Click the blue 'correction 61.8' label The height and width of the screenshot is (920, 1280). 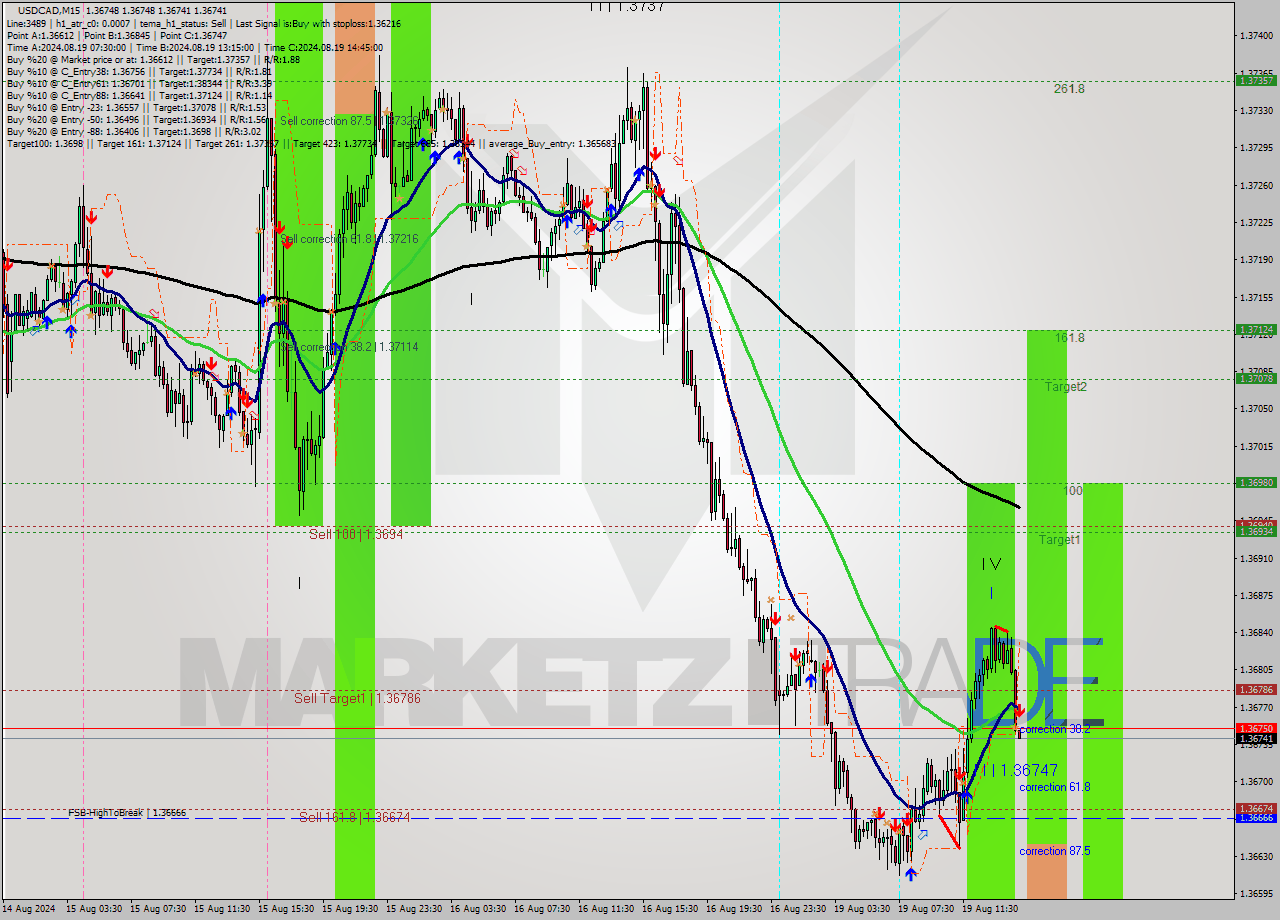pos(1054,787)
